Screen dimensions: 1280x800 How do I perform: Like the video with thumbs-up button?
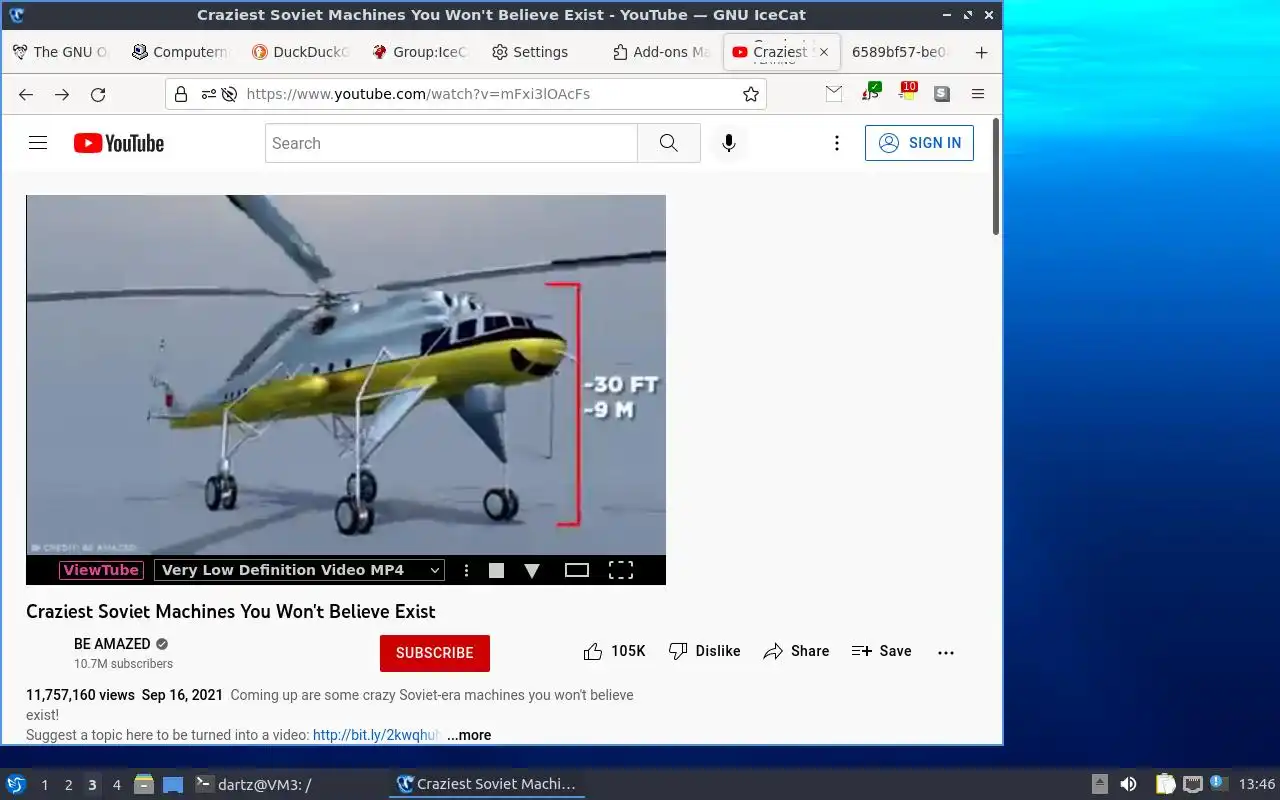[614, 651]
